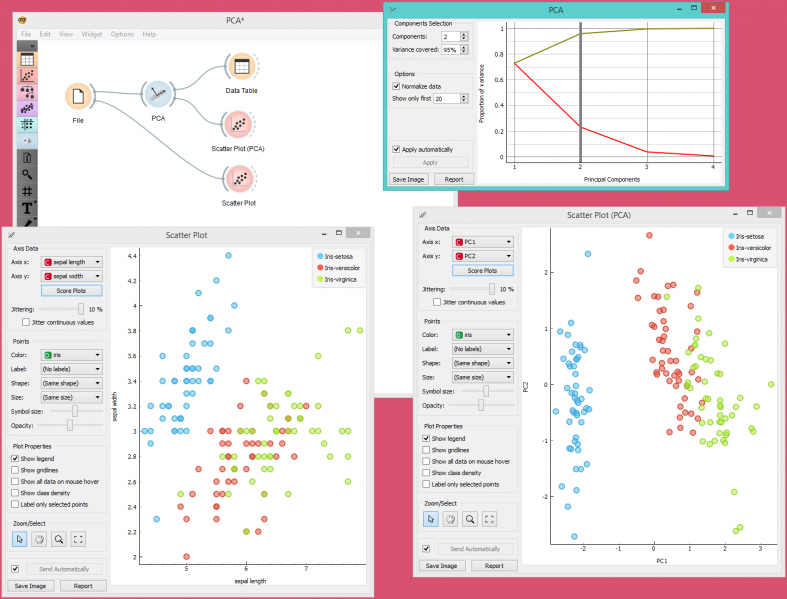Screen dimensions: 787x599
Task: Click reset zoom icon in Scatter Plot (PCA)
Action: tap(489, 519)
